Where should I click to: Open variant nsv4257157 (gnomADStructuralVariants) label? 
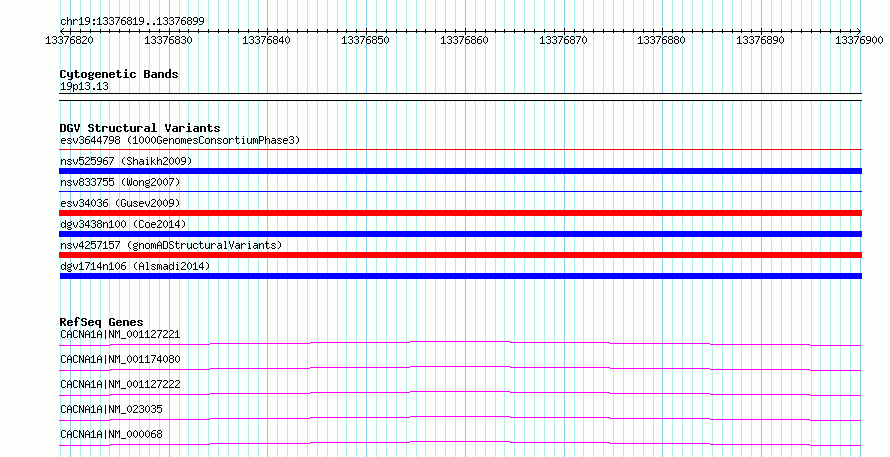click(171, 245)
